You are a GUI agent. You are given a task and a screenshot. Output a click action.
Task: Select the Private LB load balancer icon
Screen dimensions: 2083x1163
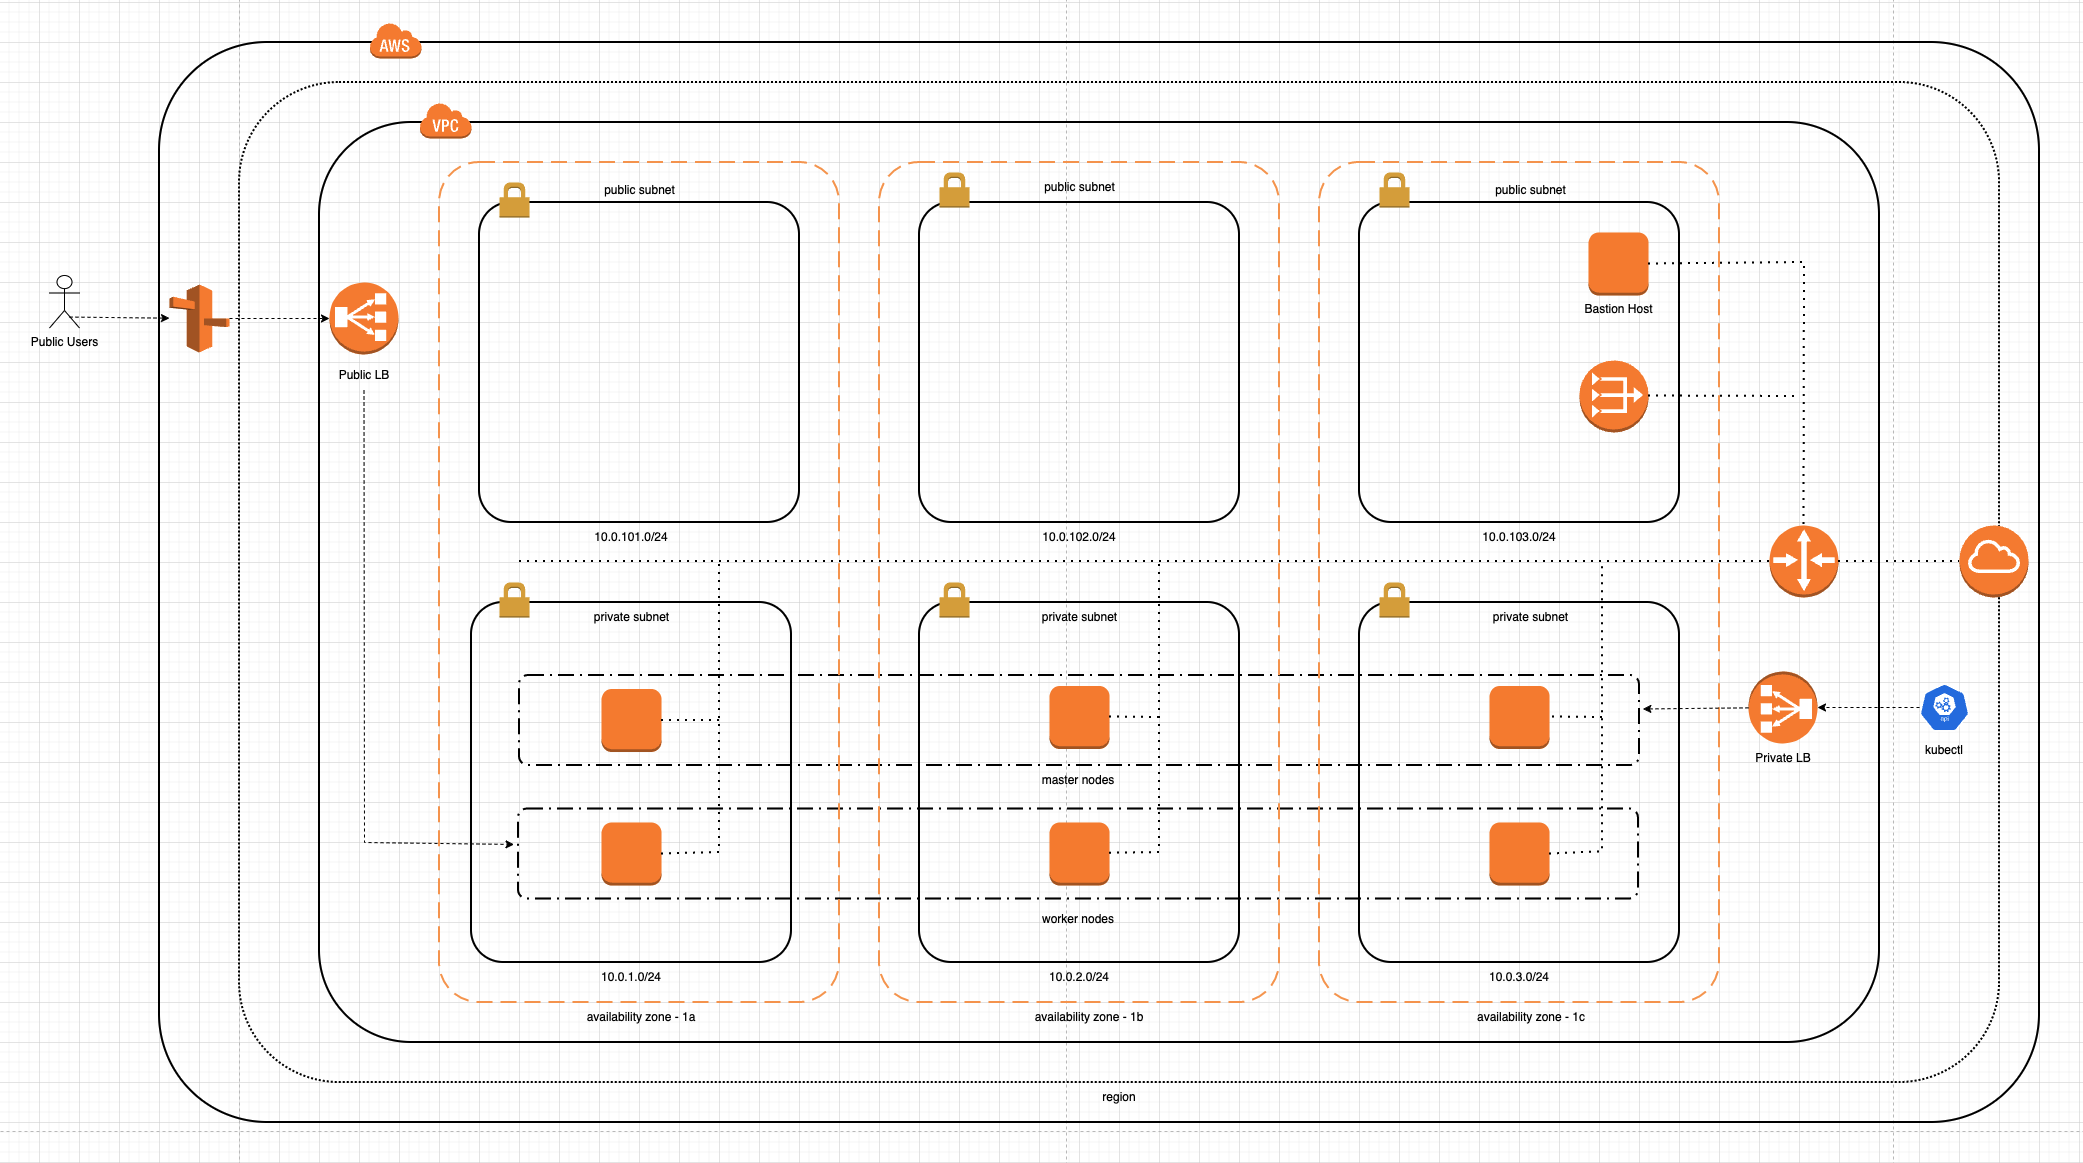click(x=1782, y=708)
